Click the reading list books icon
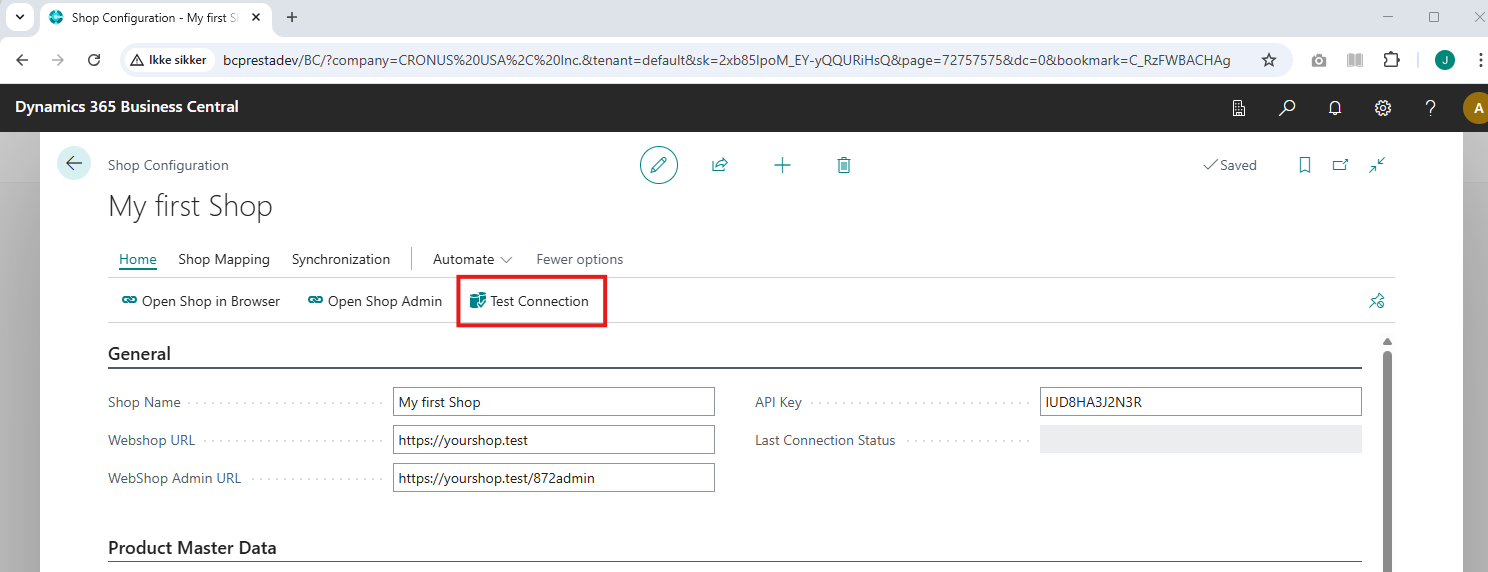 point(1355,60)
